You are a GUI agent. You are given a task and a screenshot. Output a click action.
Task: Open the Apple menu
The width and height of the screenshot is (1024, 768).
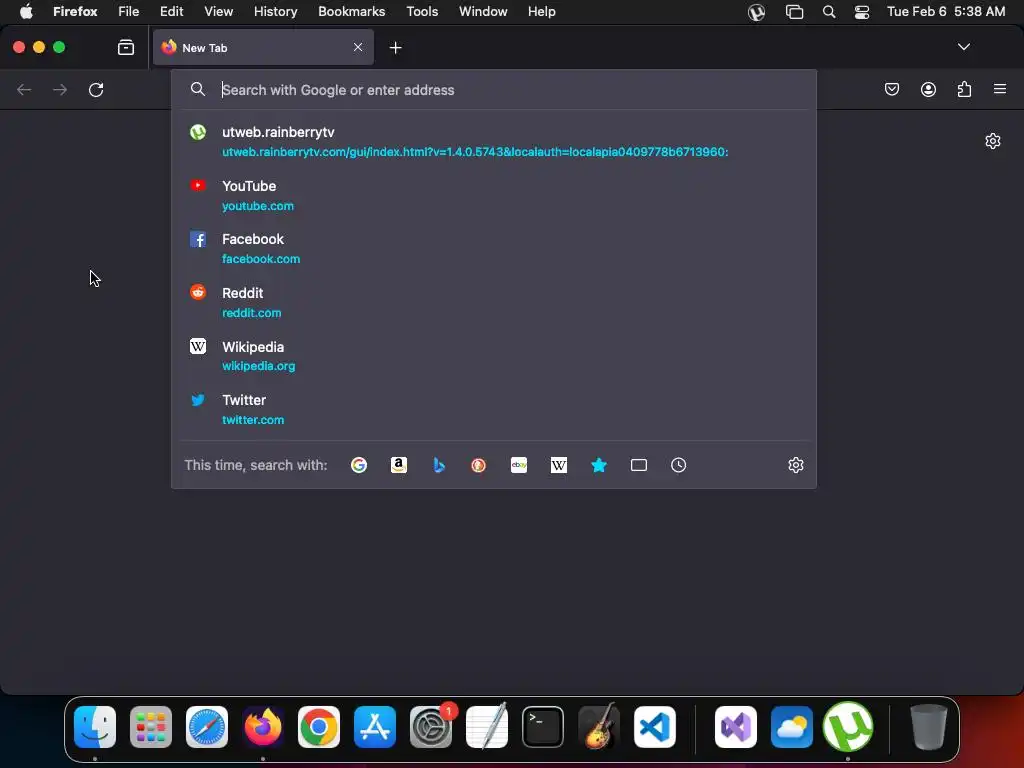pyautogui.click(x=26, y=12)
